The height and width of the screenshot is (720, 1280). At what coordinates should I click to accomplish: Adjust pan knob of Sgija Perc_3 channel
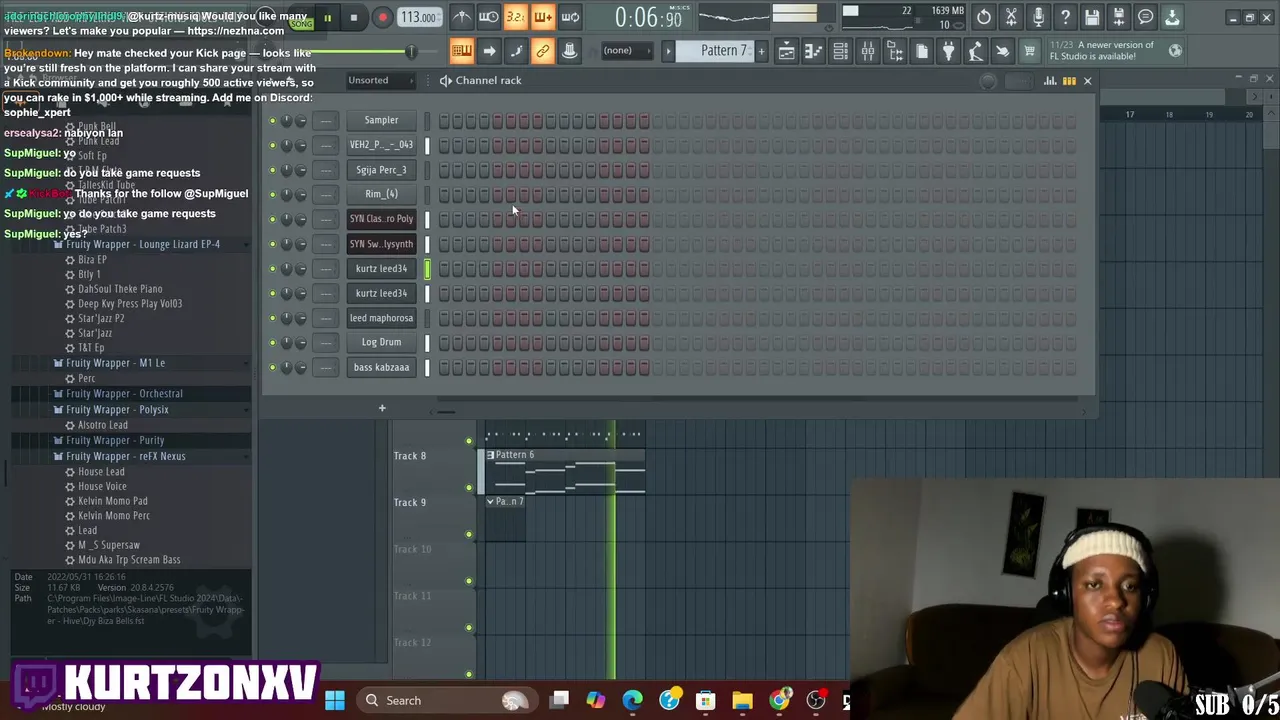tap(287, 170)
